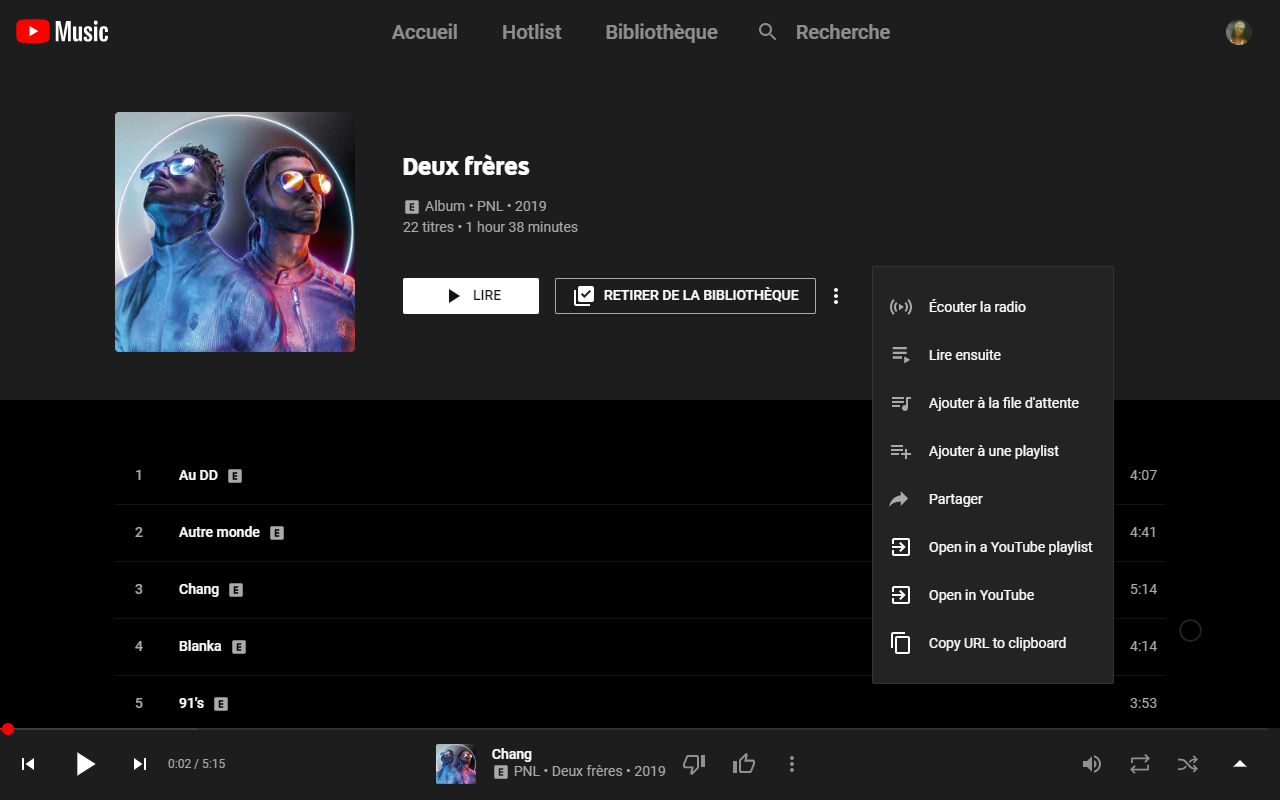
Task: Click the Deux frères album cover
Action: coord(235,232)
